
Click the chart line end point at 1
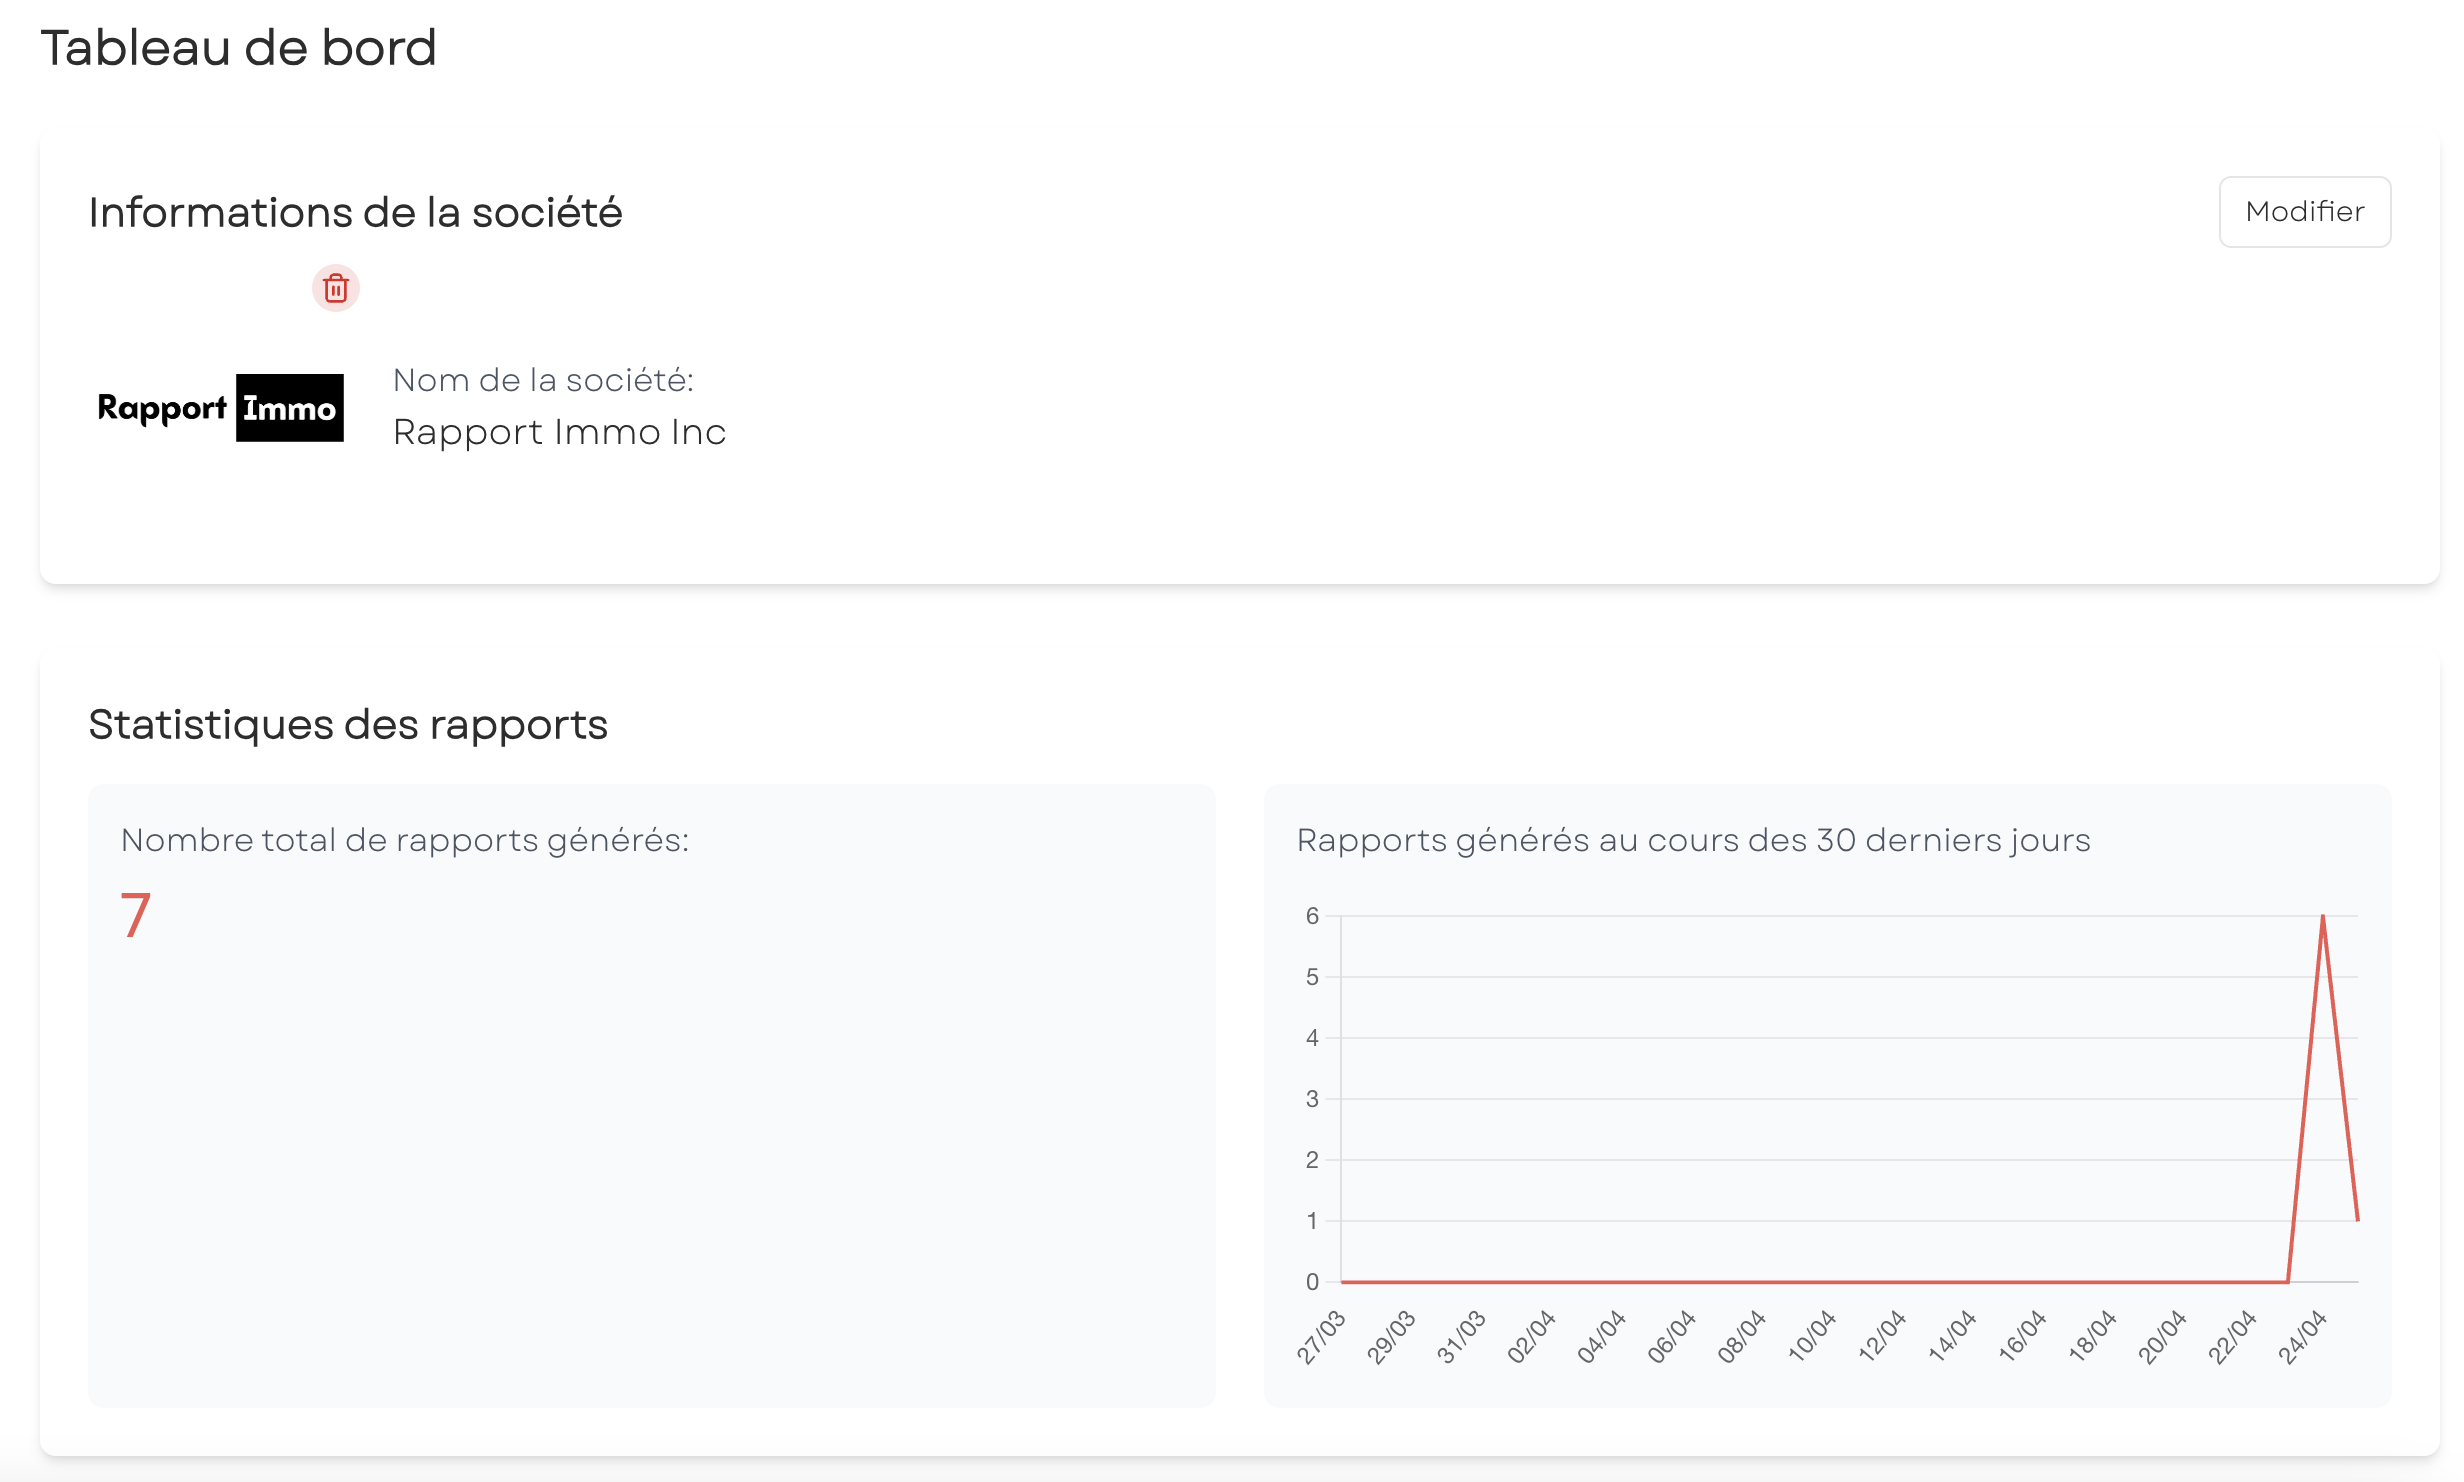point(2357,1220)
